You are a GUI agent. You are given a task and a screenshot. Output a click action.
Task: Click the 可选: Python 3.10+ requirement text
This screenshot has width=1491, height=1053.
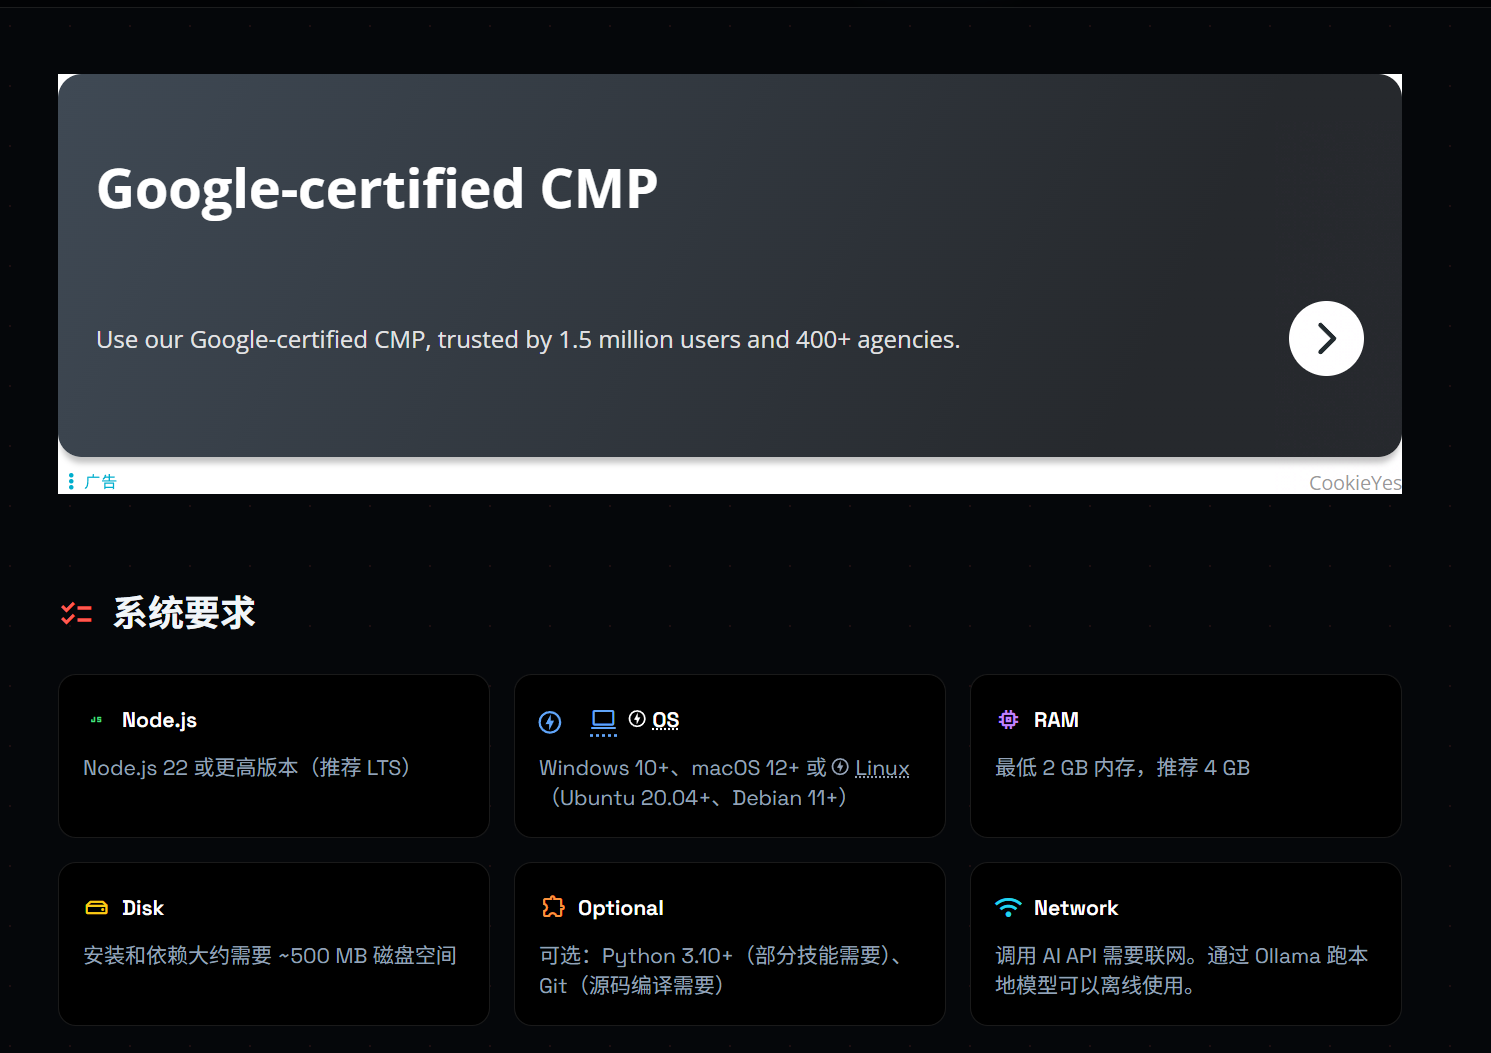pyautogui.click(x=720, y=956)
